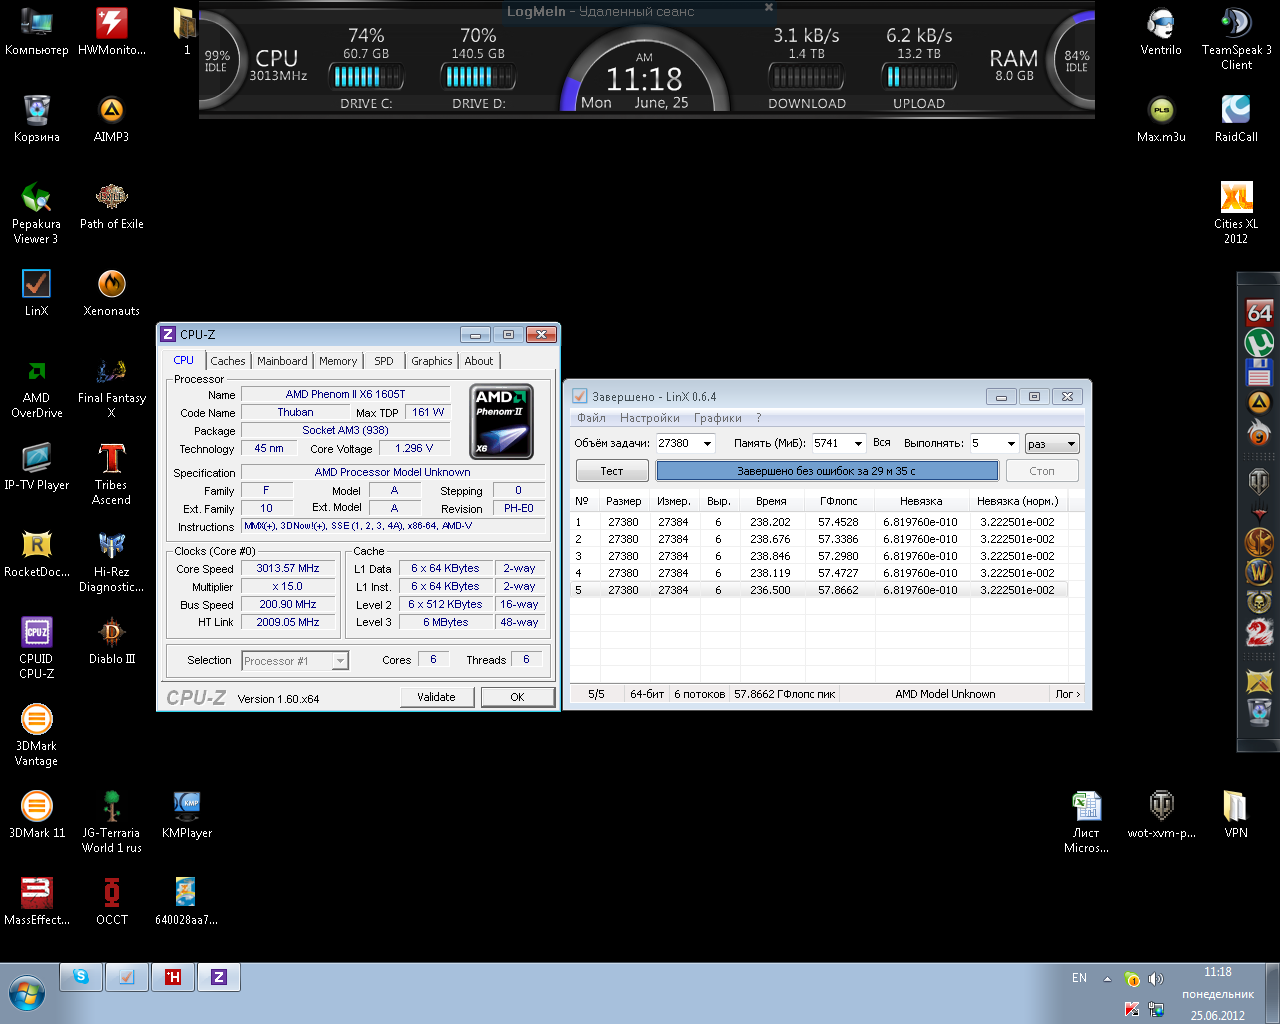The height and width of the screenshot is (1024, 1280).
Task: Launch Tribes Ascend from the desktop
Action: tap(111, 473)
